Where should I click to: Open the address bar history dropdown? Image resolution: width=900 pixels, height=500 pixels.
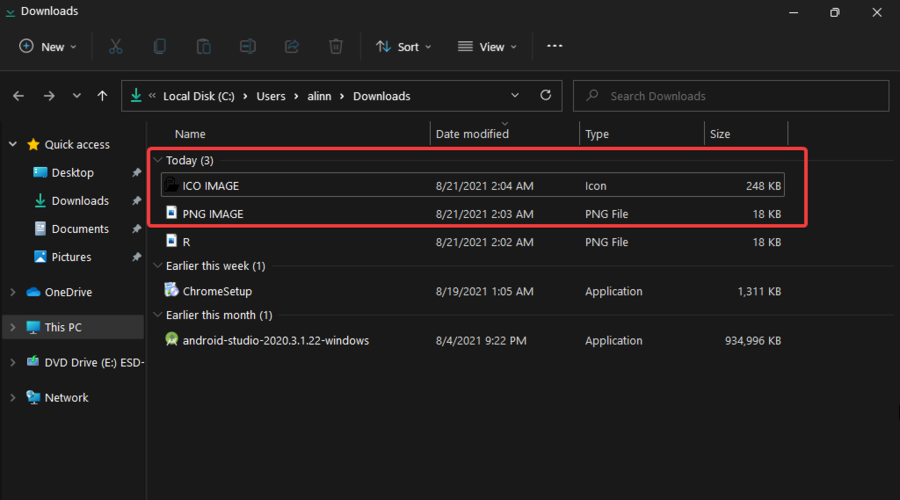click(515, 96)
